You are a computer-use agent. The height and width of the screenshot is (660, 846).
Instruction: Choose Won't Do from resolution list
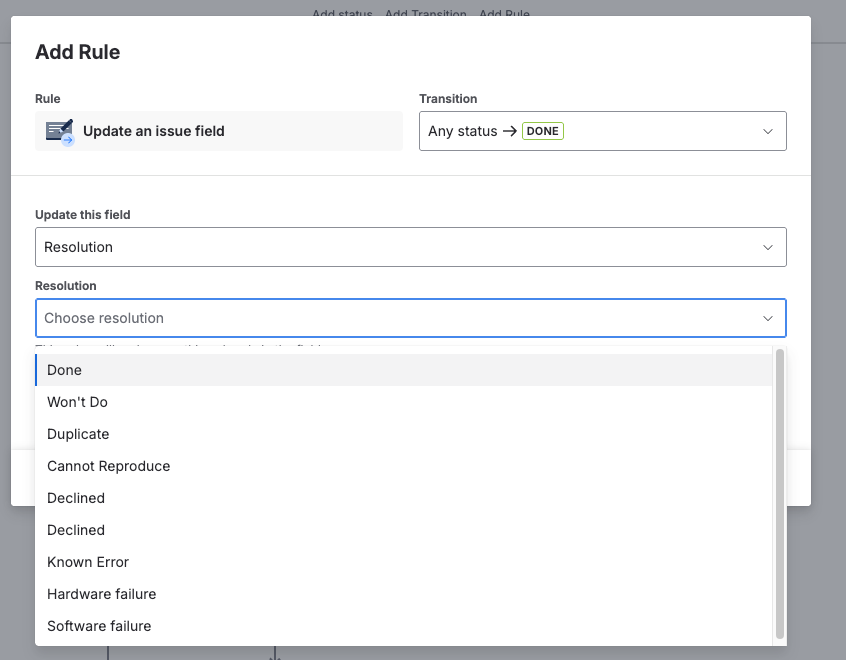[78, 402]
